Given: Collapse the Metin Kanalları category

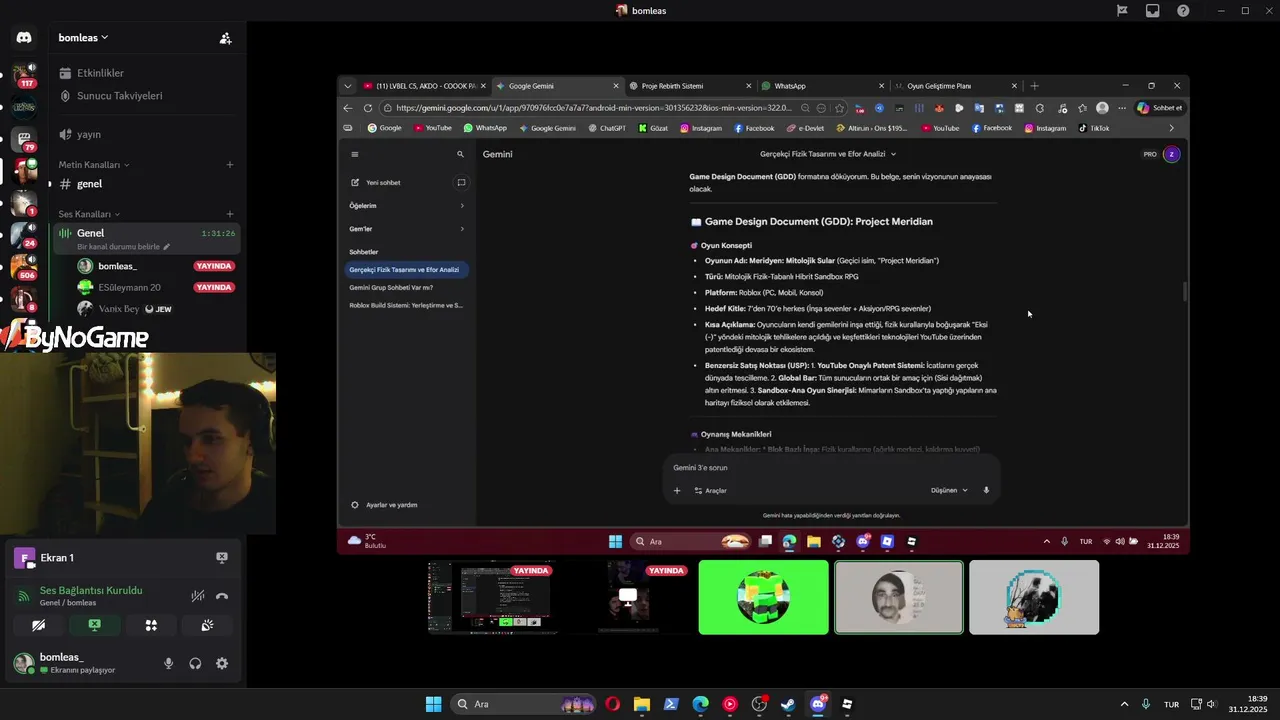Looking at the screenshot, I should (94, 164).
